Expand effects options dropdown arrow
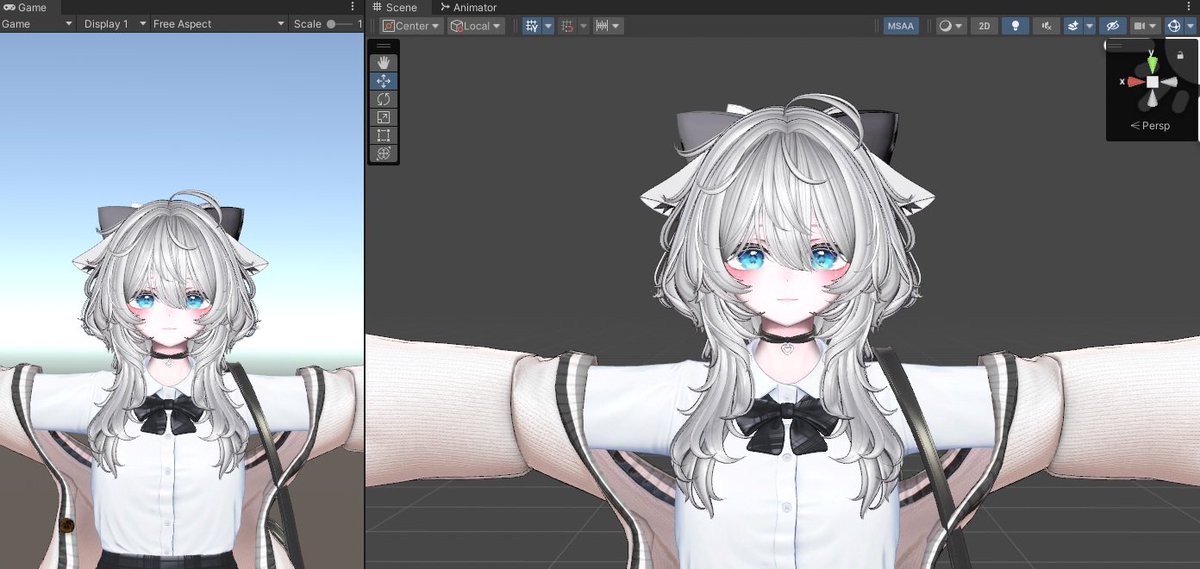The image size is (1200, 569). click(x=1089, y=26)
